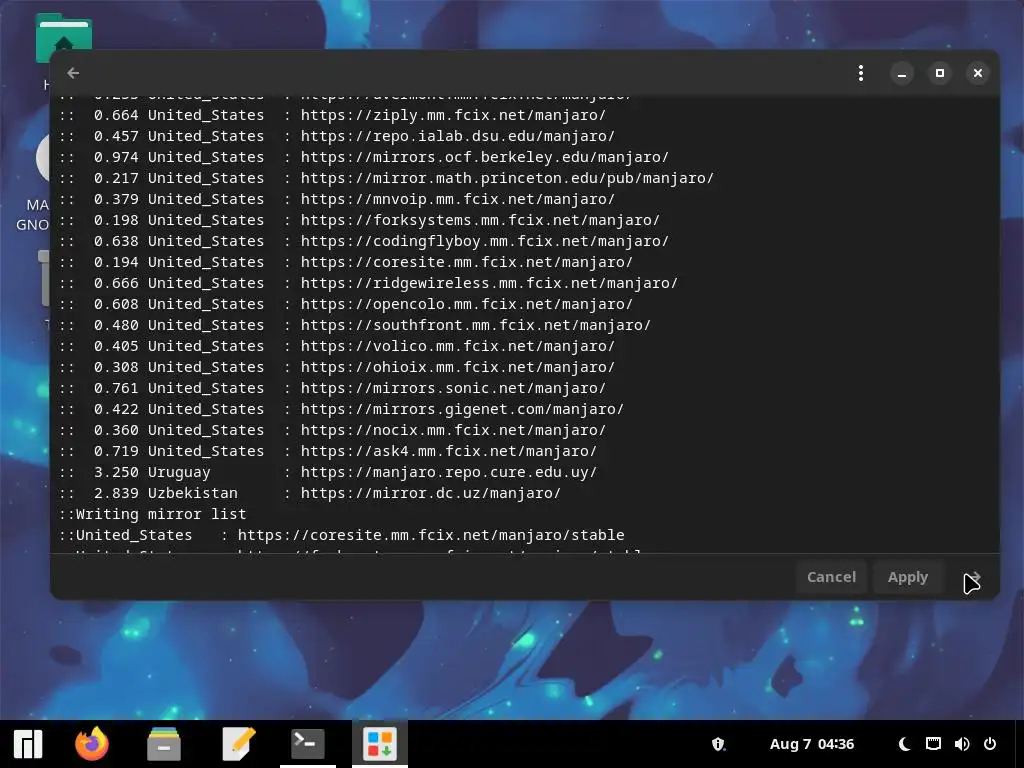Screen dimensions: 1024x768
Task: Select the repo.ialab.dsu.edu mirror line
Action: (x=337, y=136)
